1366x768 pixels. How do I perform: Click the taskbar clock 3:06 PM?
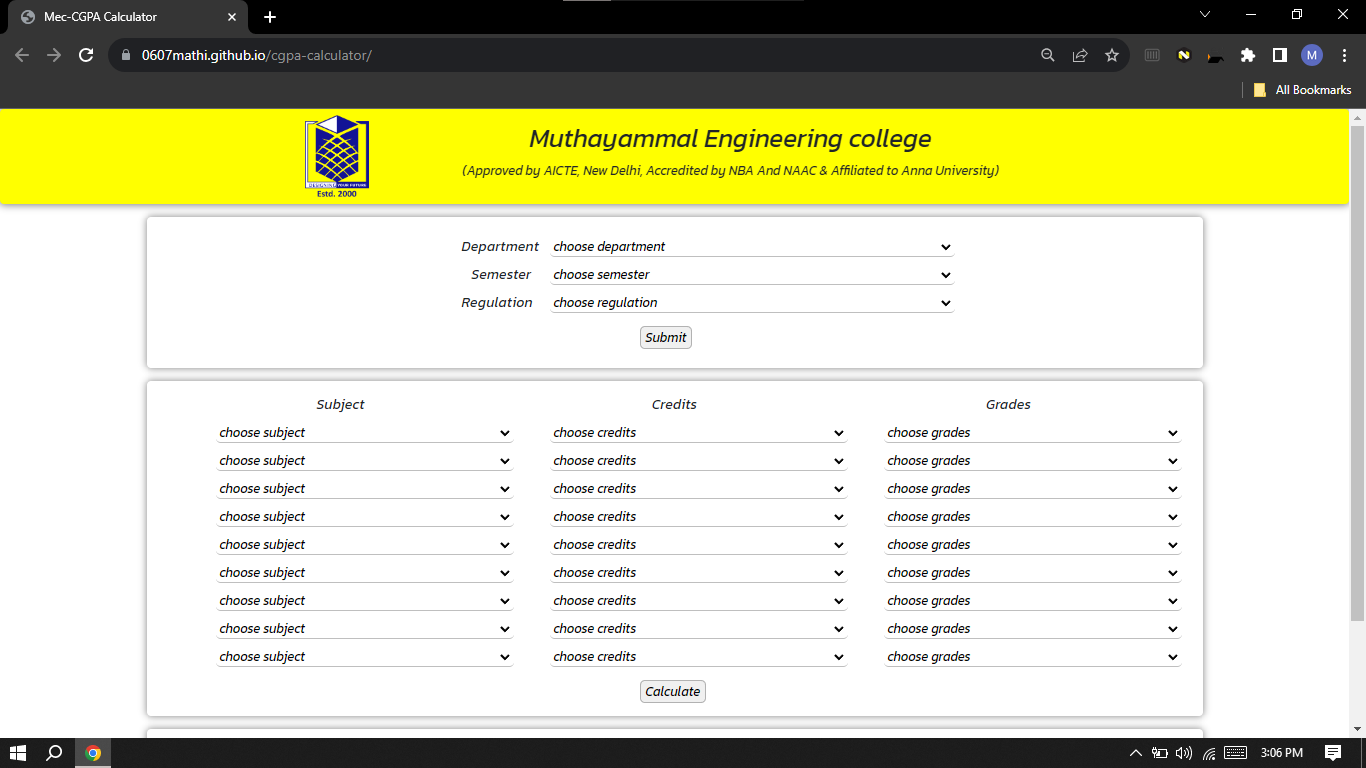[1282, 753]
